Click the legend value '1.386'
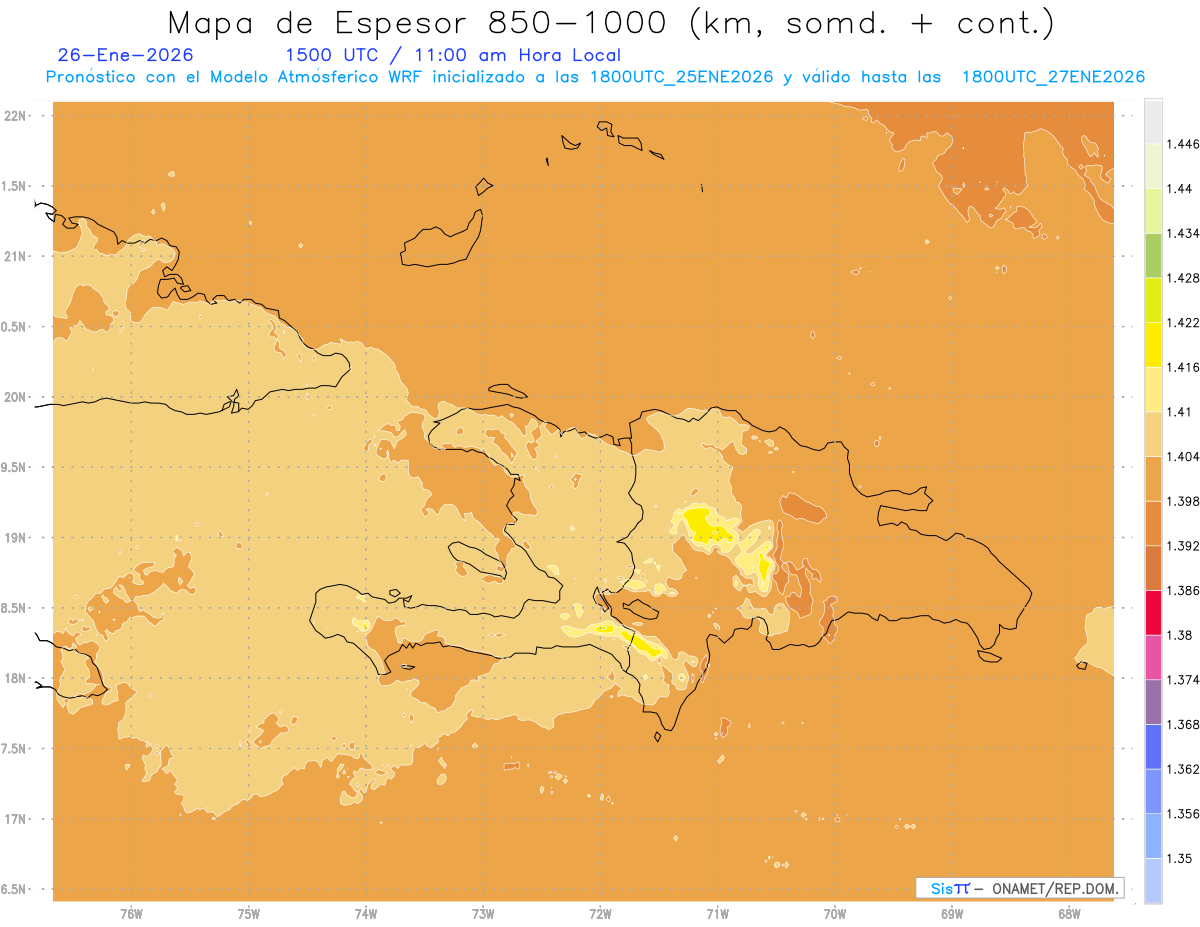 (1183, 591)
